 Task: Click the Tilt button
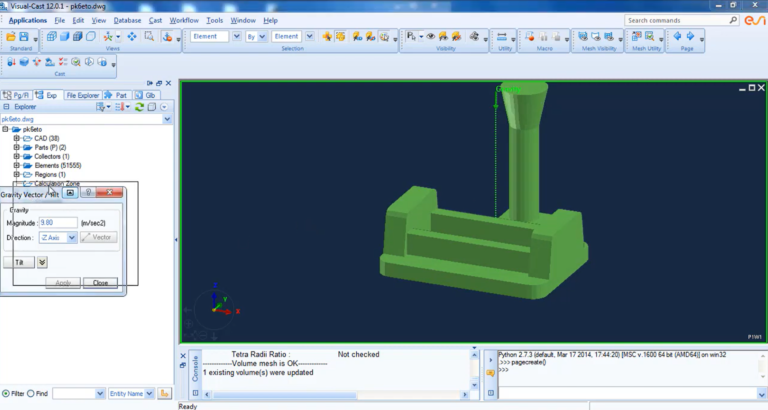pyautogui.click(x=19, y=262)
